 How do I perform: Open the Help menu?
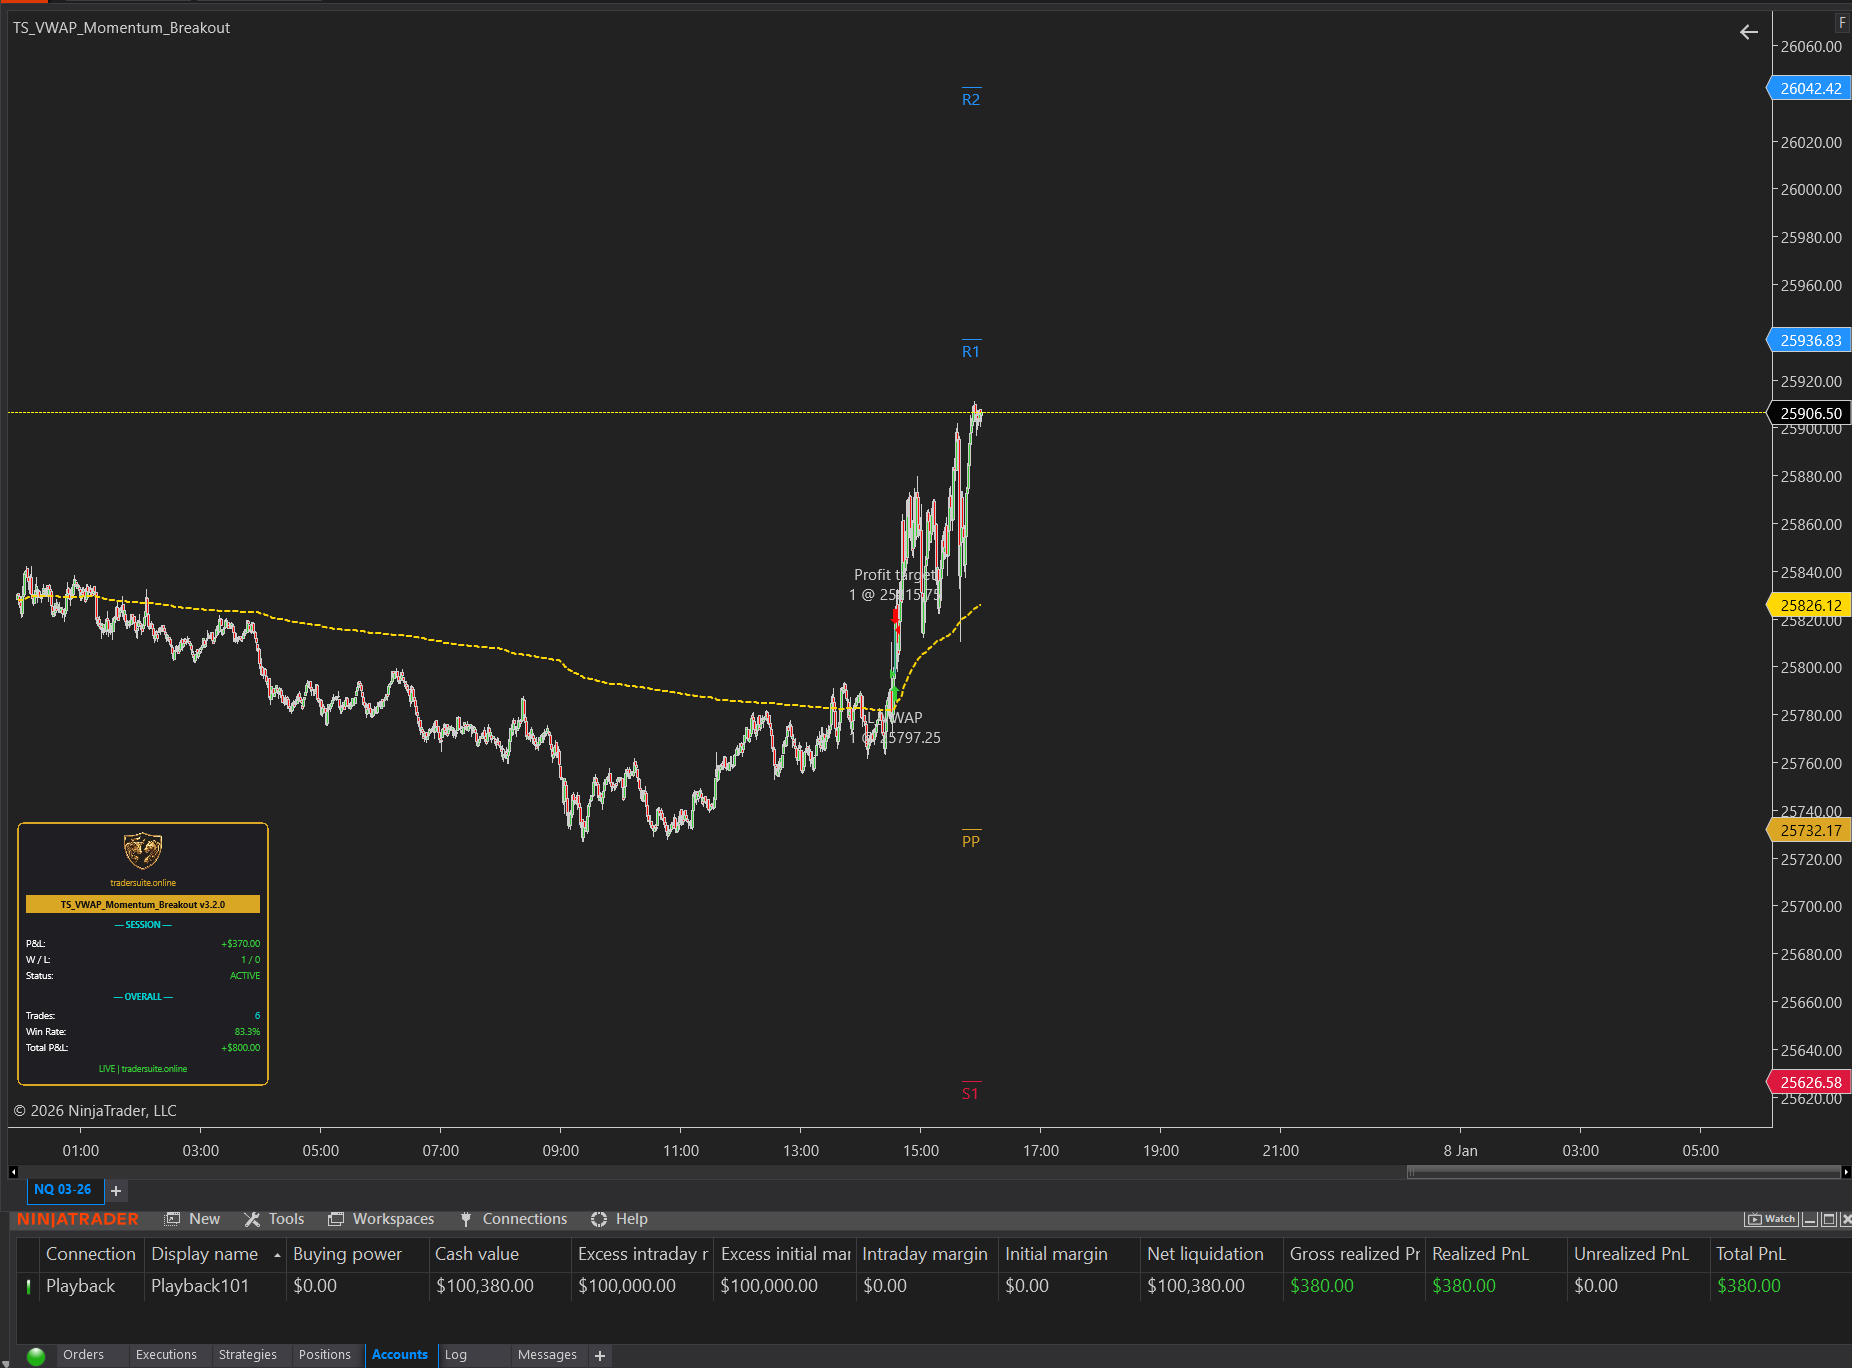[x=619, y=1218]
